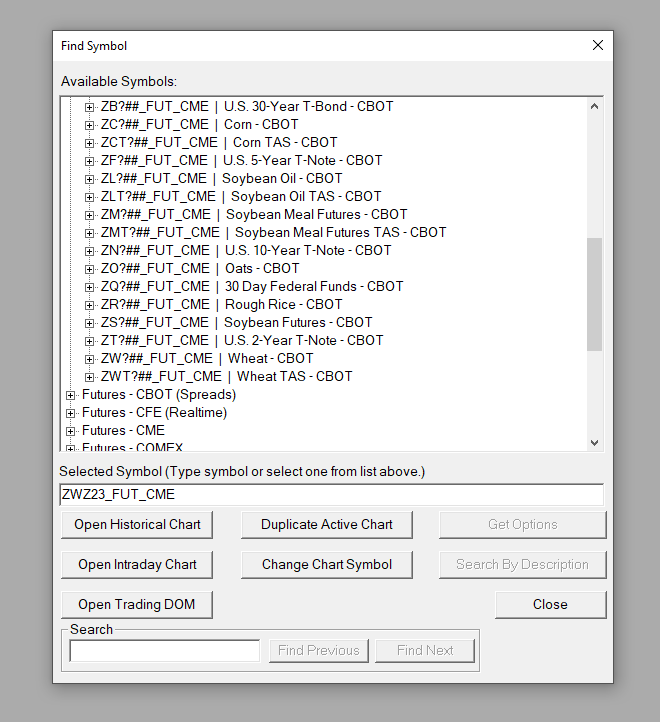Expand the ZF?##_FUT_CME 5-Year T-Note node
This screenshot has width=660, height=722.
click(x=89, y=161)
